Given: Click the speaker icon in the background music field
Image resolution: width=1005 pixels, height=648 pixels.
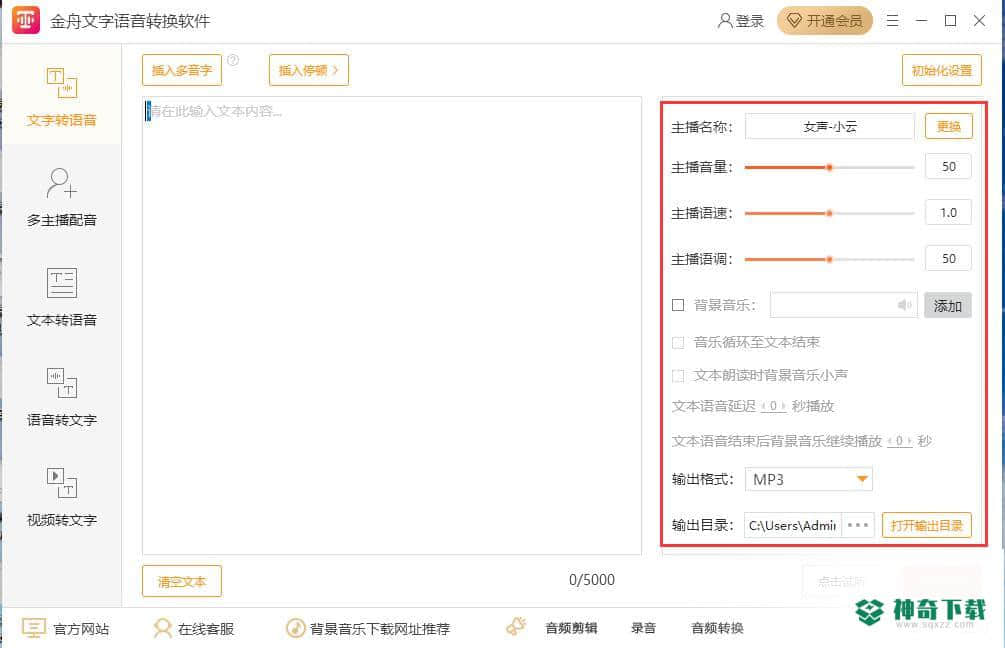Looking at the screenshot, I should point(904,305).
